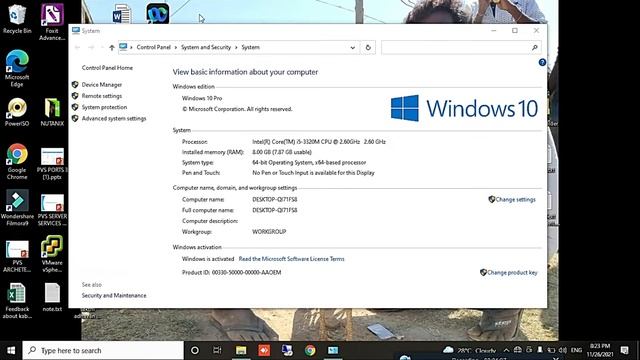Expand breadcrumb arrow after Control Panel
Image resolution: width=640 pixels, height=360 pixels.
pos(176,47)
